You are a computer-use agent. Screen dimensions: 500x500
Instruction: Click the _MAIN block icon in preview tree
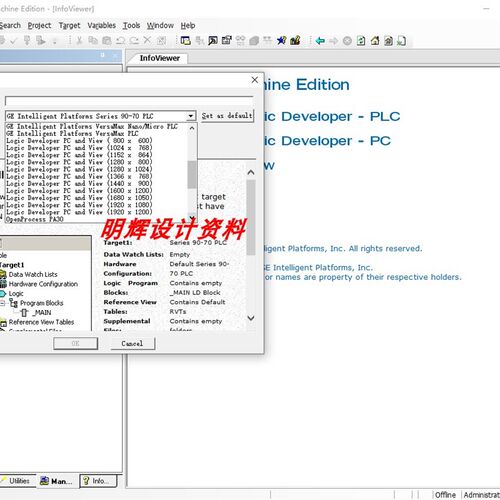point(24,313)
